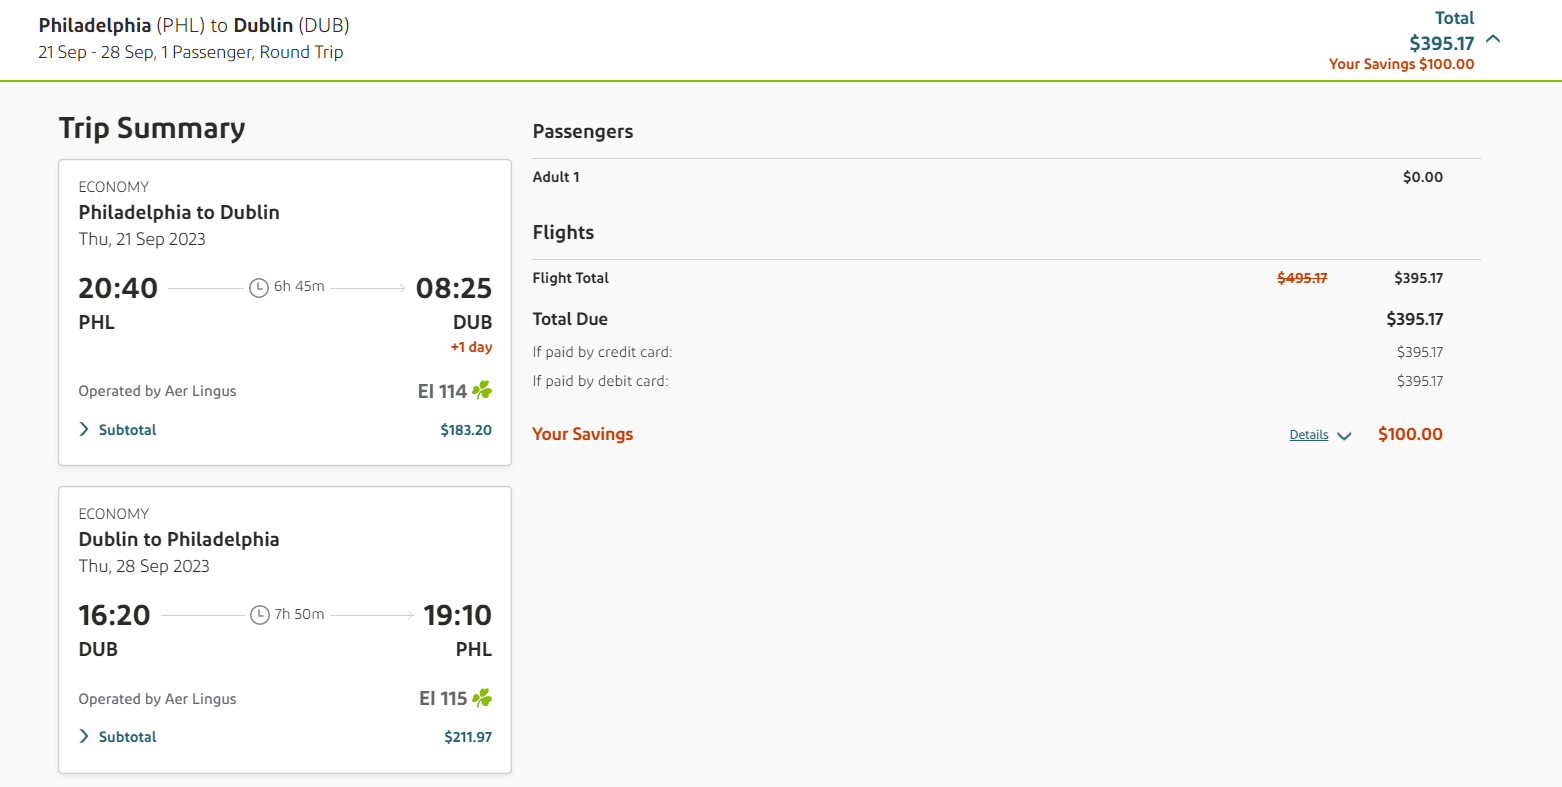Select the +1 day indicator under DUB arrival
Viewport: 1562px width, 787px height.
pos(471,347)
